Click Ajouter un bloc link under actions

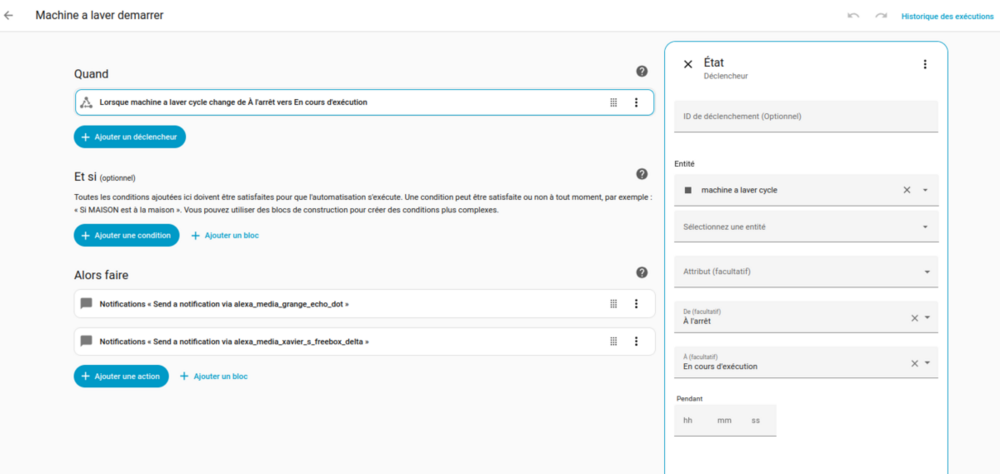(214, 376)
